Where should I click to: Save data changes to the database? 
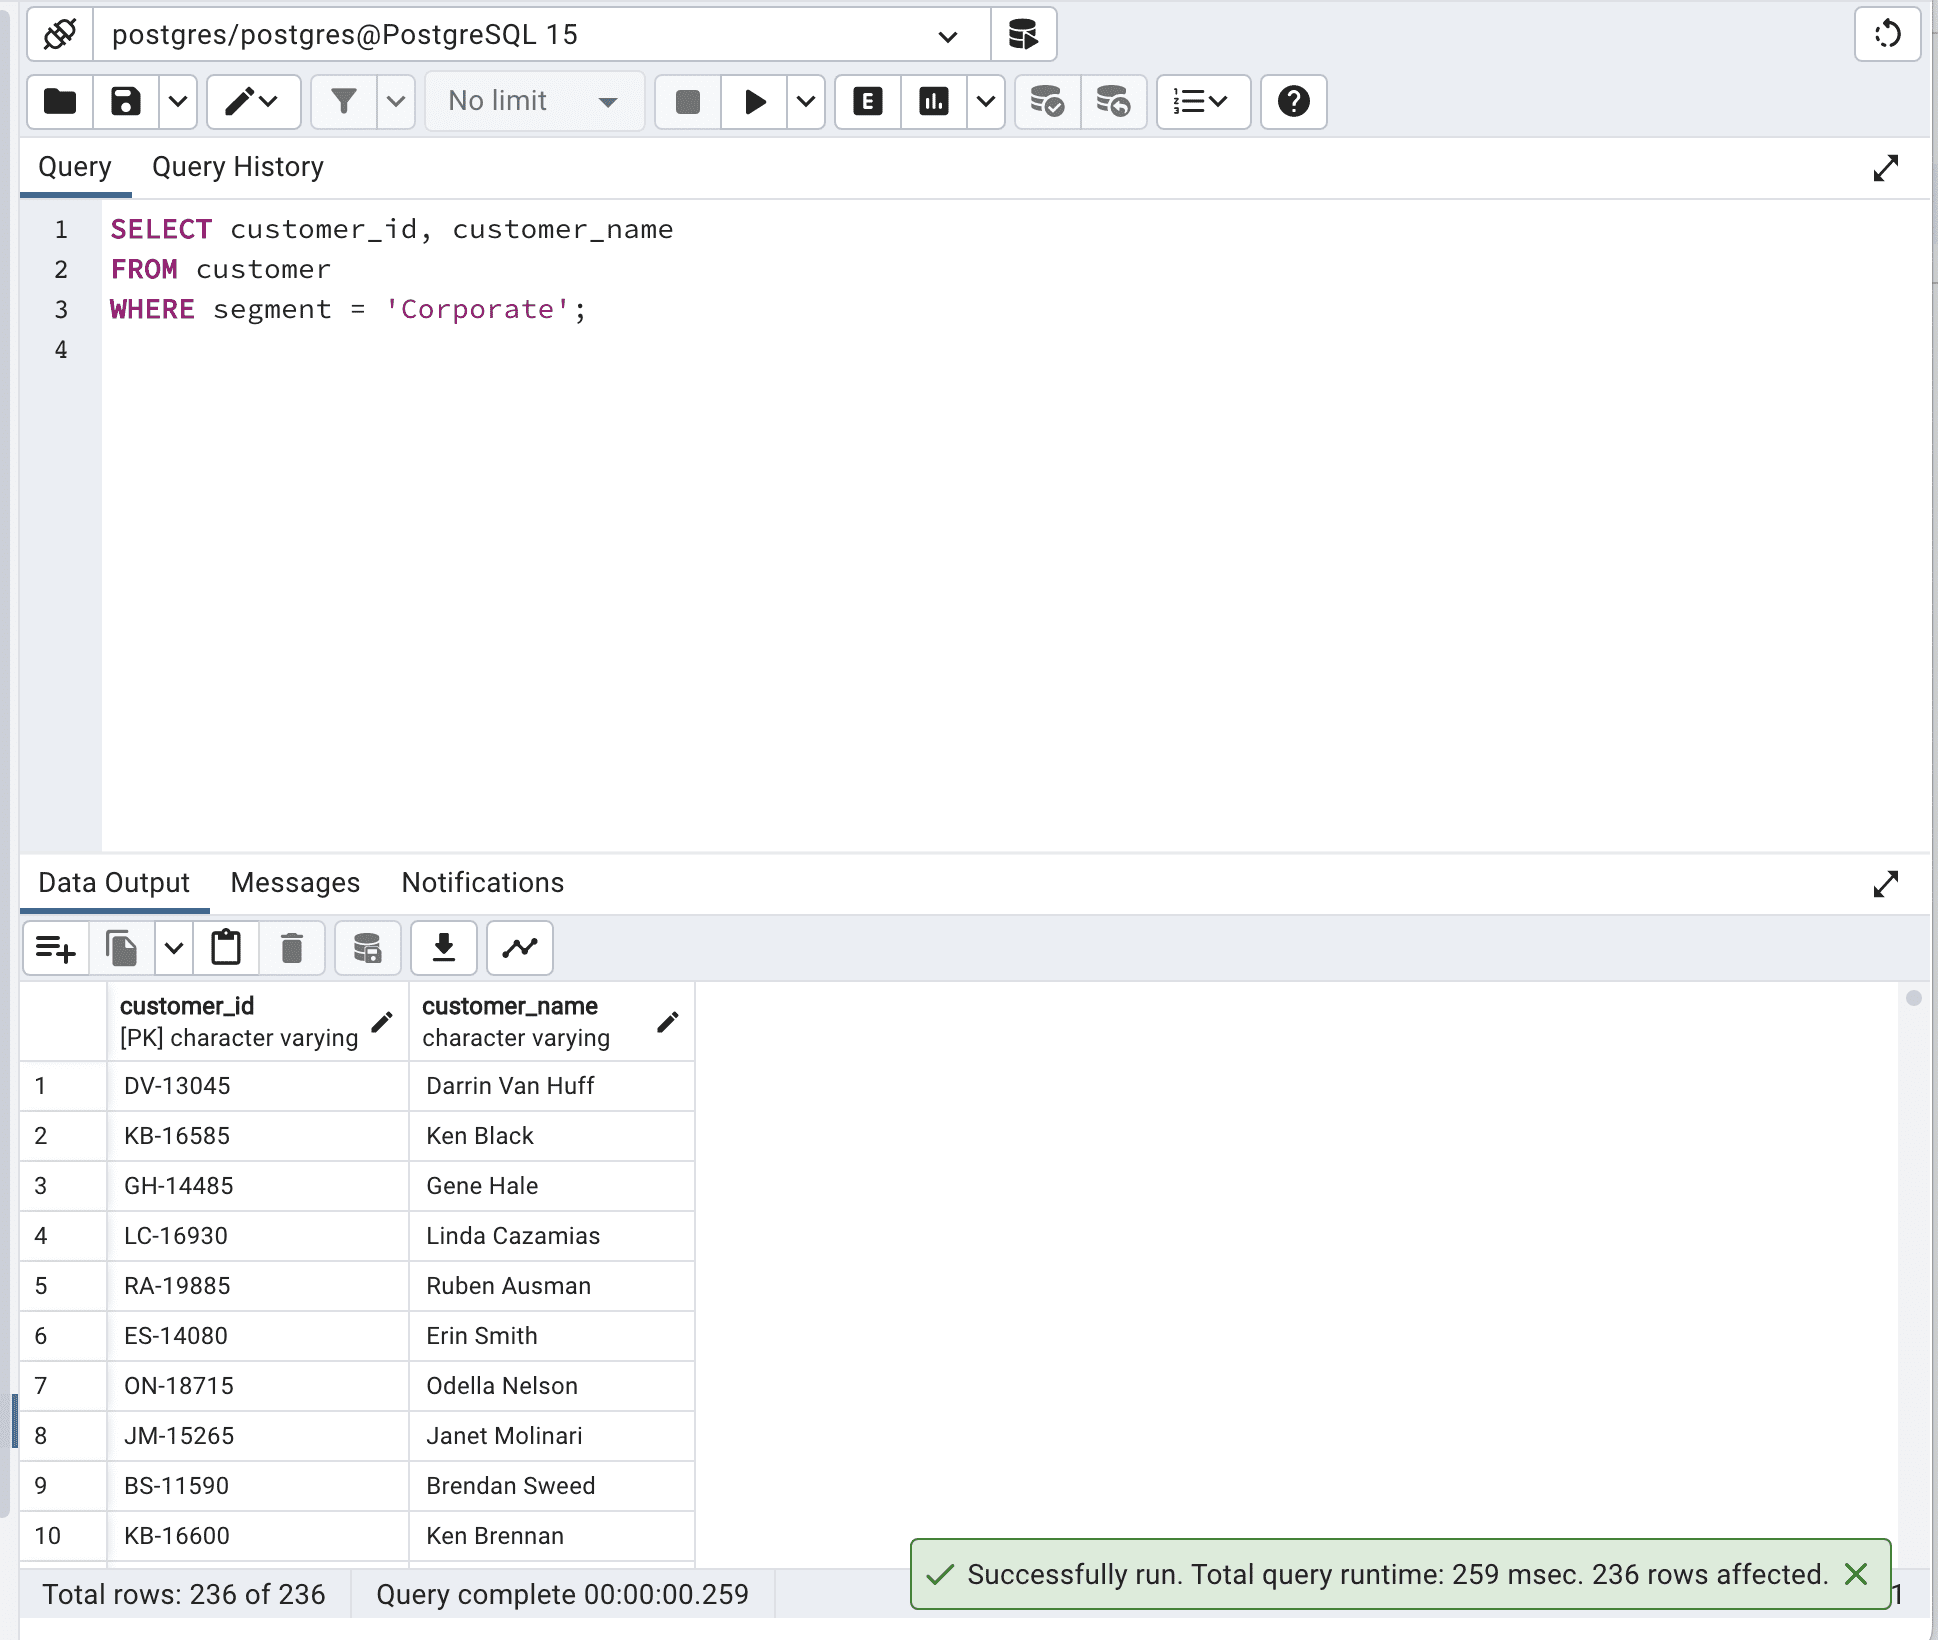(x=367, y=947)
